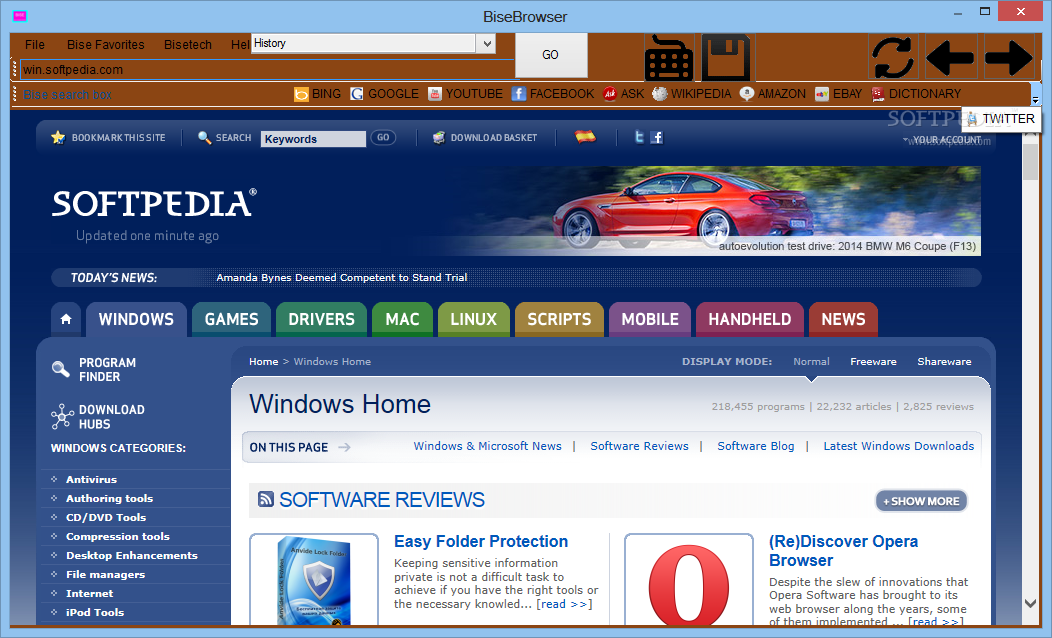Click the vertical scrollbar down arrow
This screenshot has height=638, width=1052.
point(1031,603)
